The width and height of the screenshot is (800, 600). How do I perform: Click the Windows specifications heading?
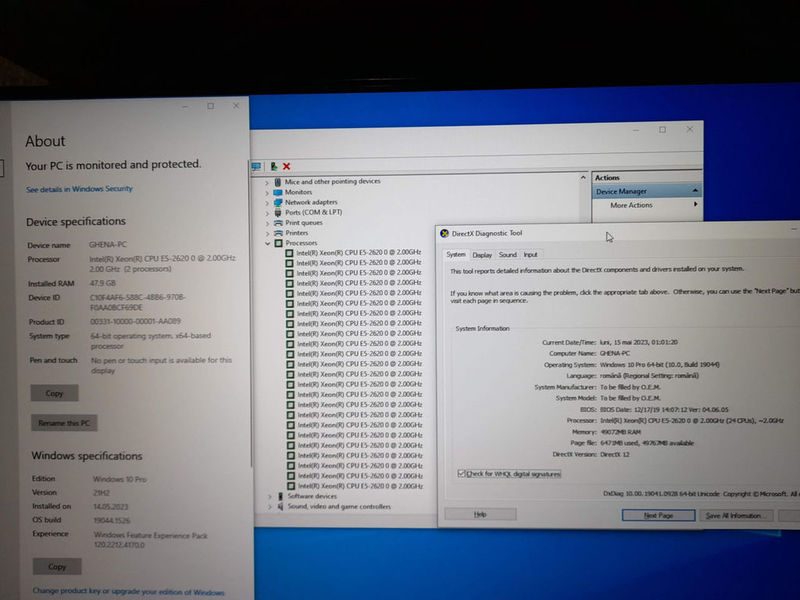(87, 456)
